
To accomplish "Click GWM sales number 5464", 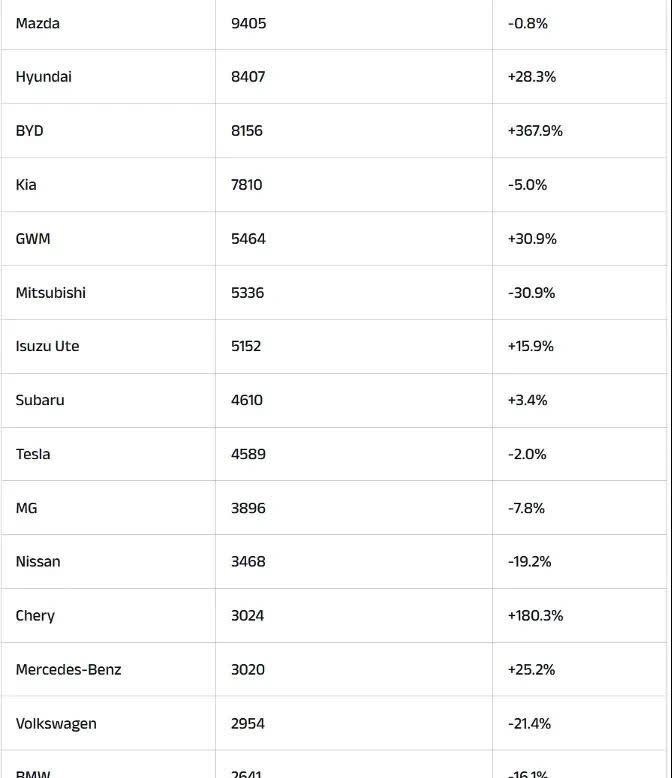I will [248, 239].
